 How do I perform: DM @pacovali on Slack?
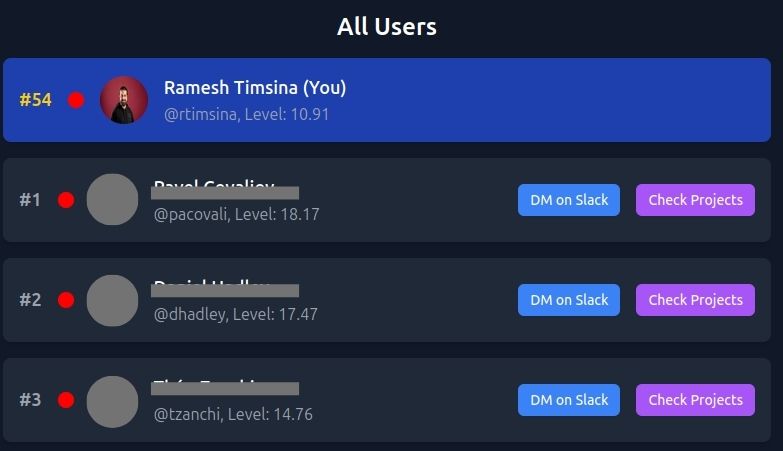point(569,200)
